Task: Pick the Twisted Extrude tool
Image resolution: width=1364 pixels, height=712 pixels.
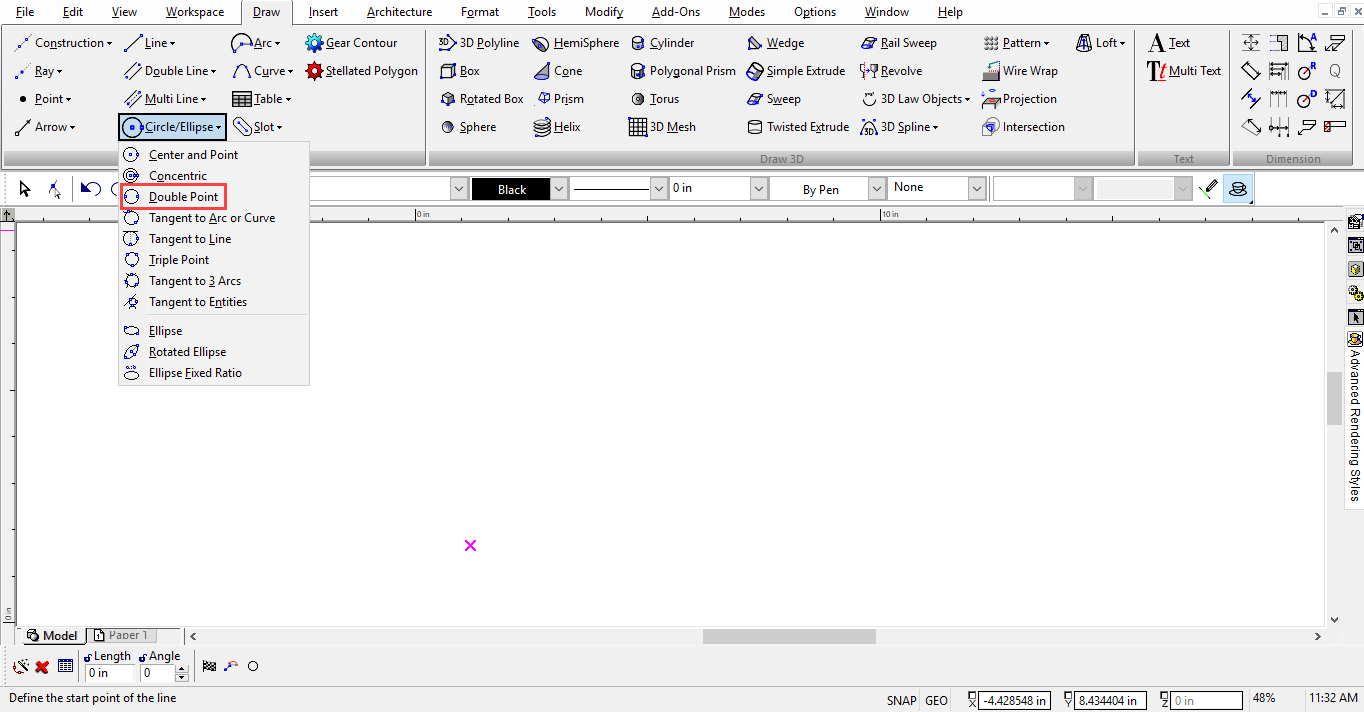Action: (x=798, y=127)
